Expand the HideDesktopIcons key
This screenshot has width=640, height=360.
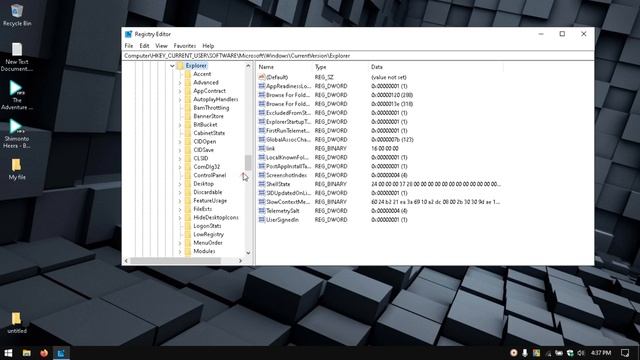pyautogui.click(x=180, y=218)
